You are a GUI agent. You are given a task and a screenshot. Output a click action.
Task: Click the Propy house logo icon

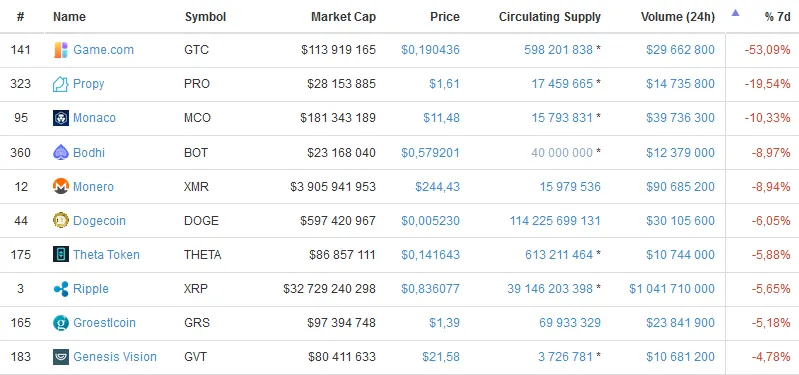[61, 84]
